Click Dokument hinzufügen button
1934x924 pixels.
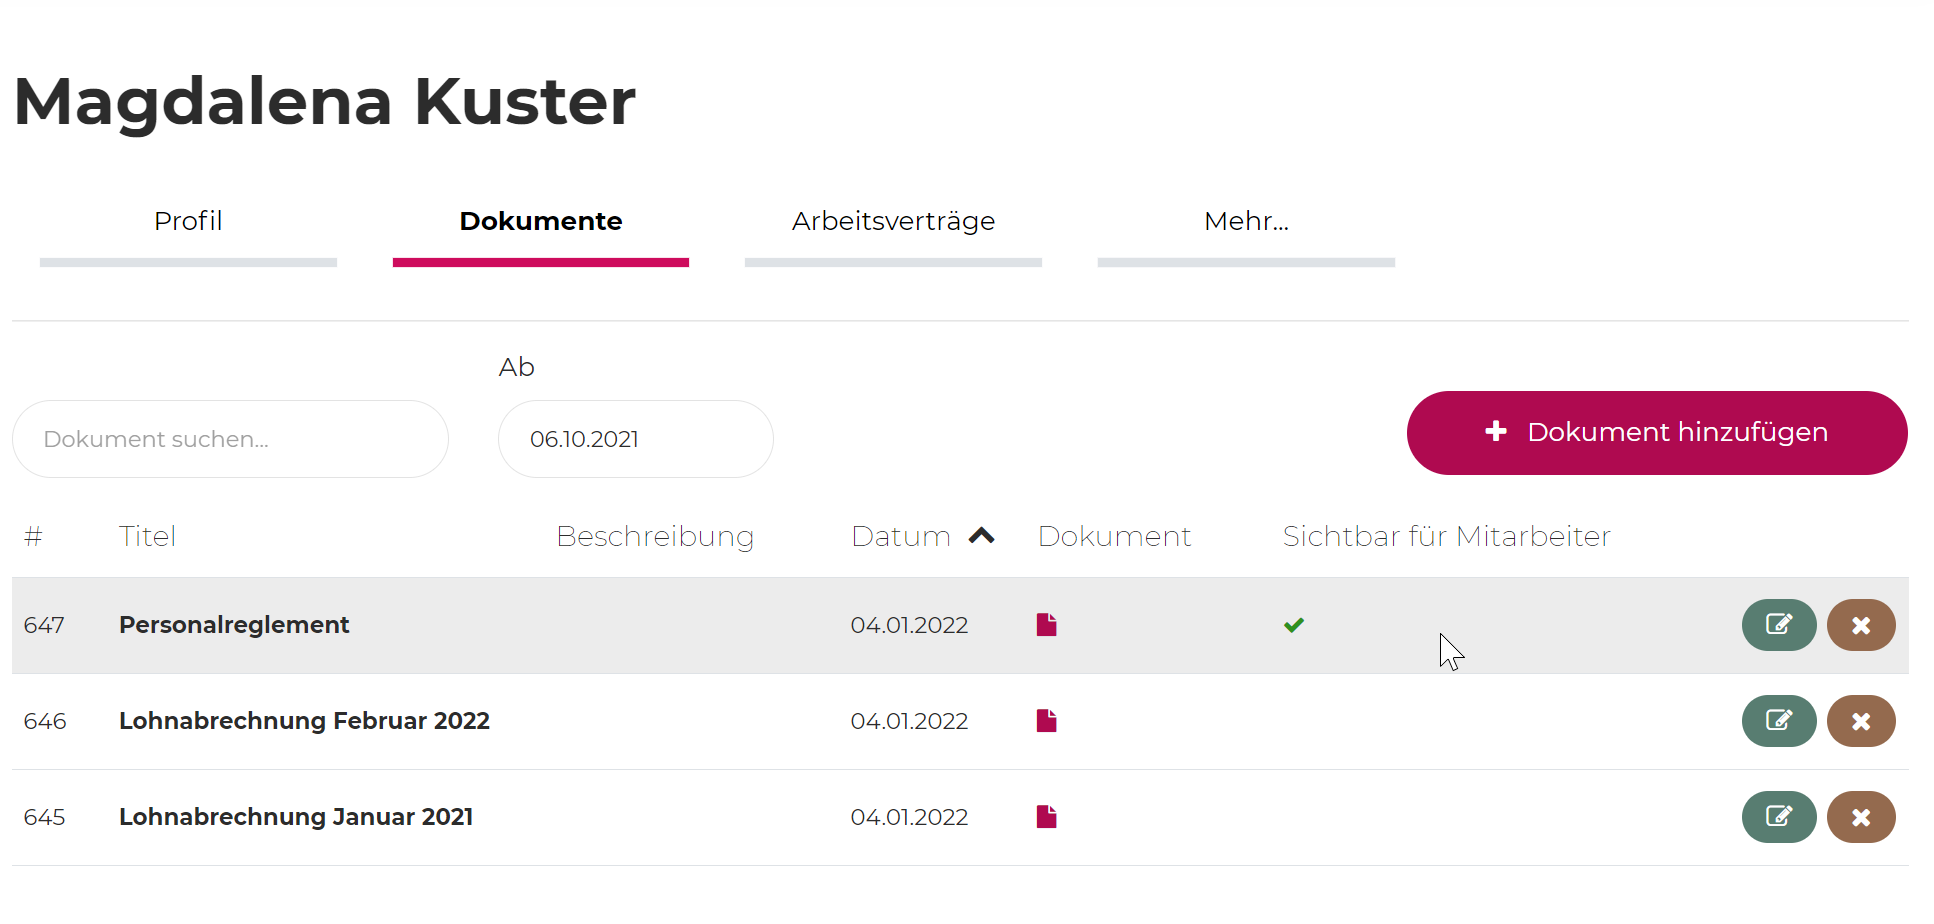1656,432
